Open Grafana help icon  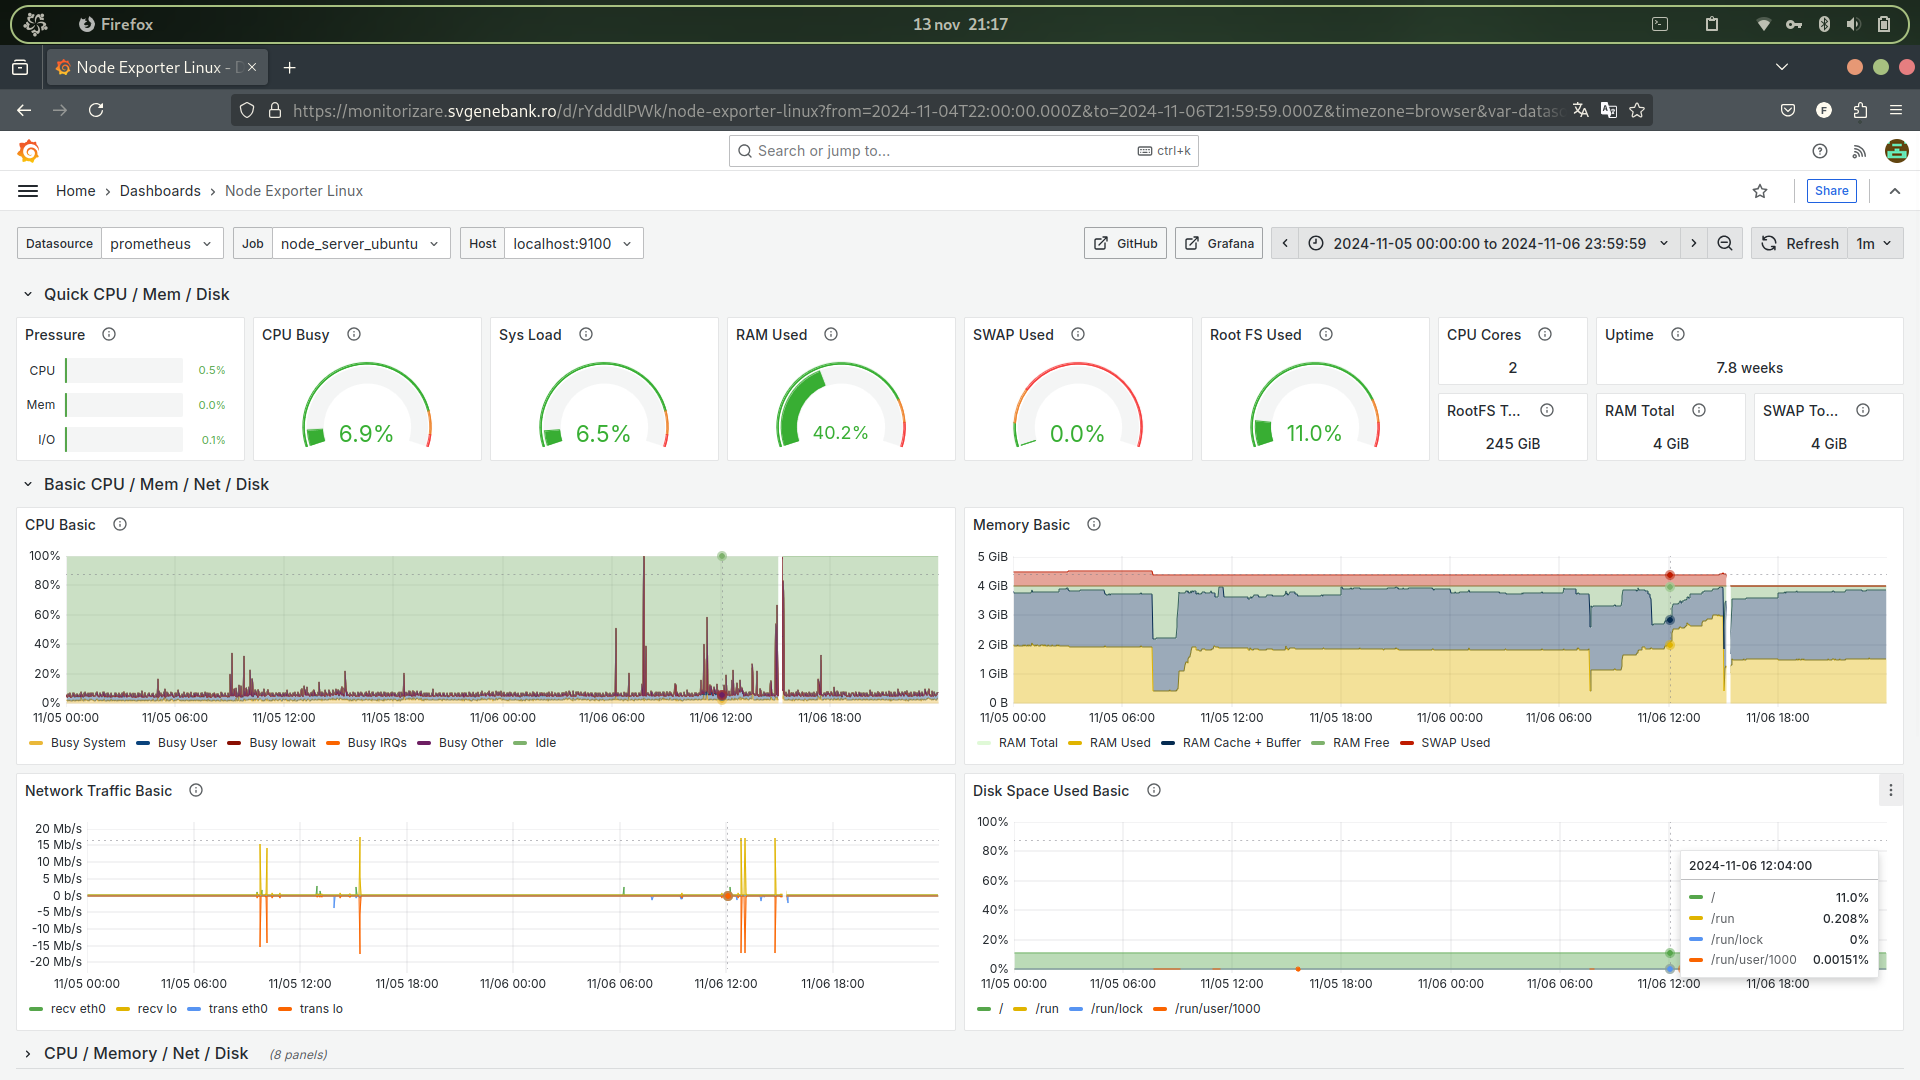(x=1820, y=151)
